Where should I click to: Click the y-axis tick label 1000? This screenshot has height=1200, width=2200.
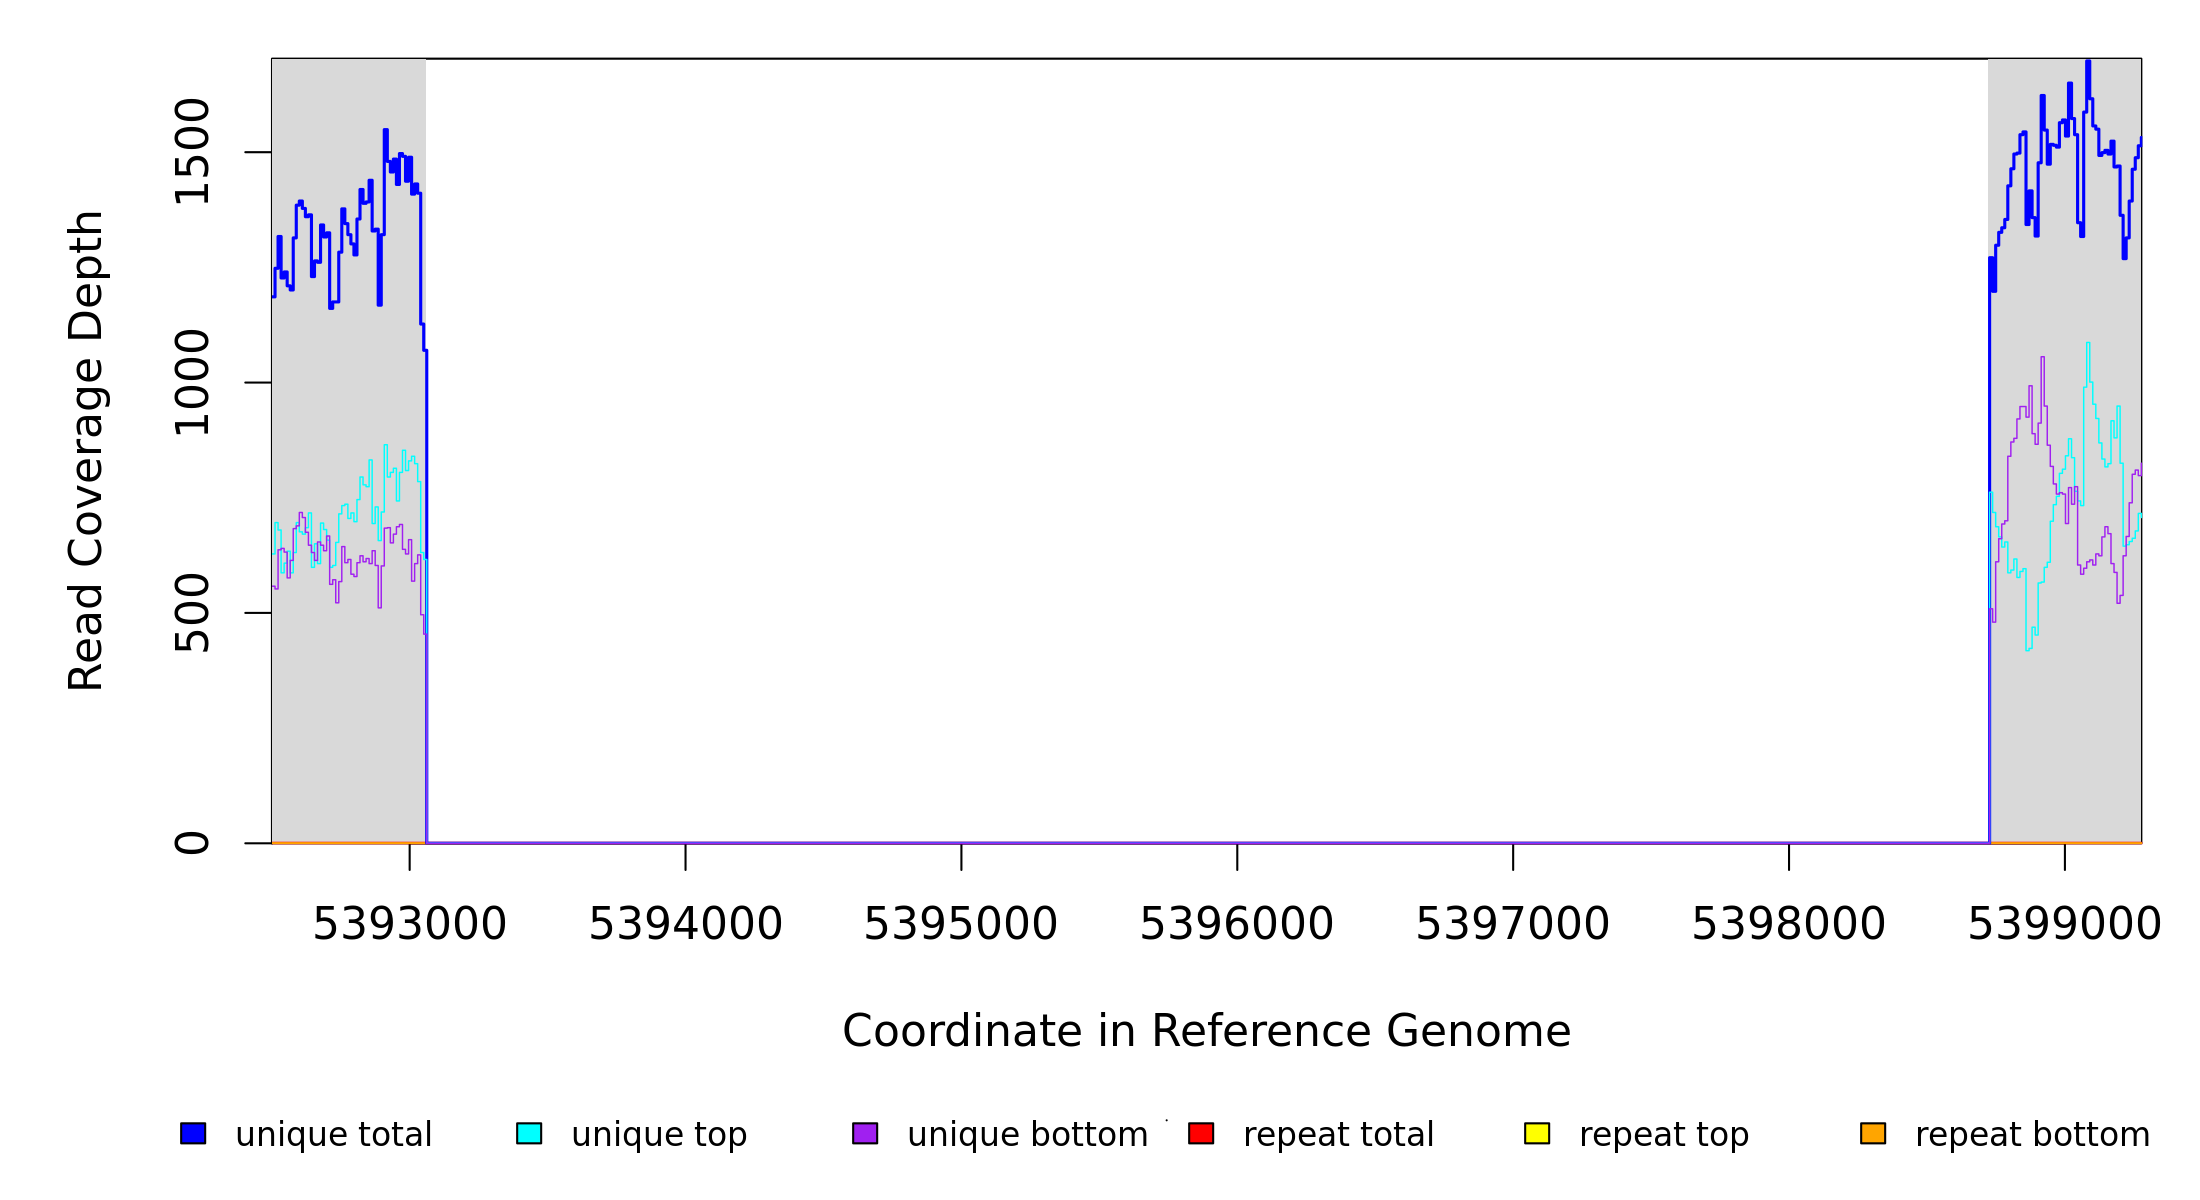pos(192,383)
